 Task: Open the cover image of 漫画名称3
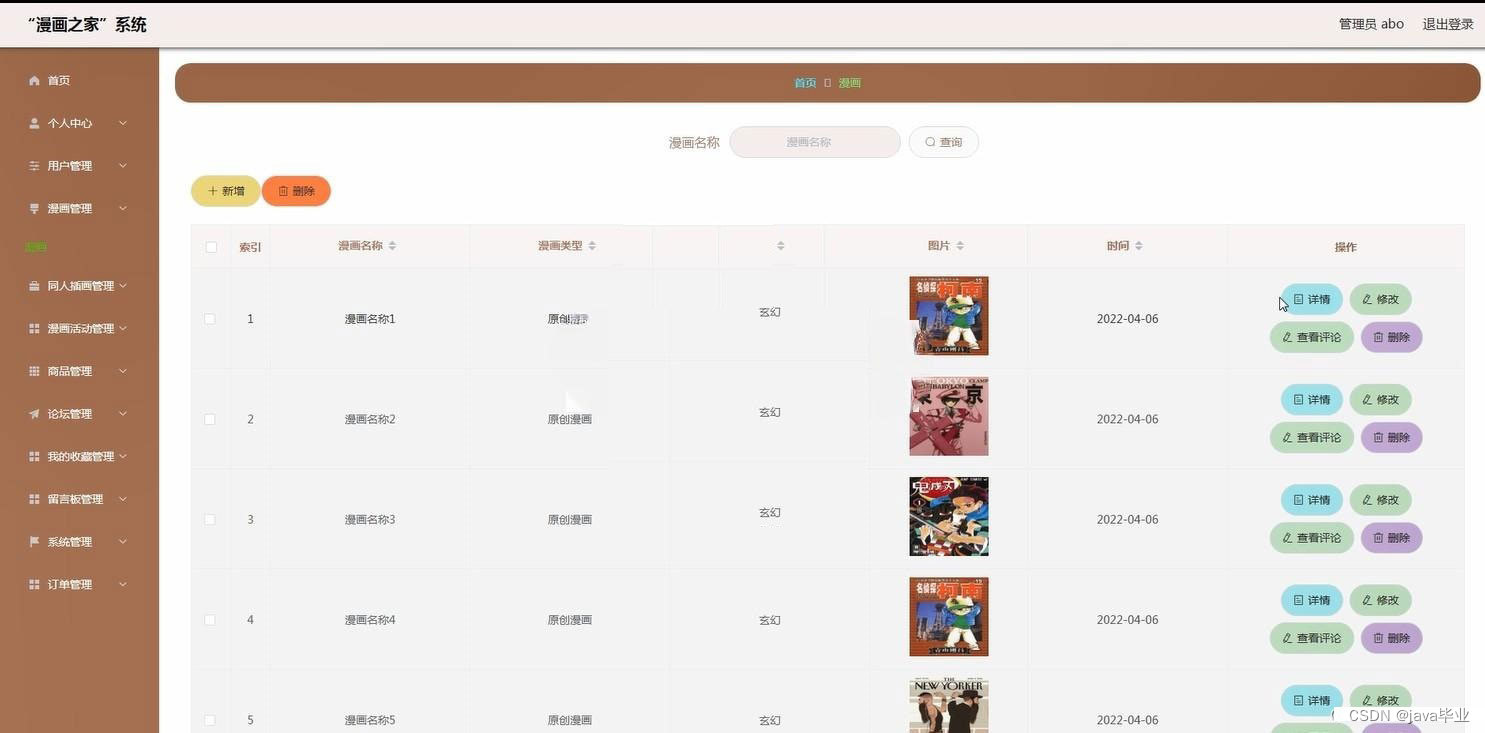coord(949,516)
